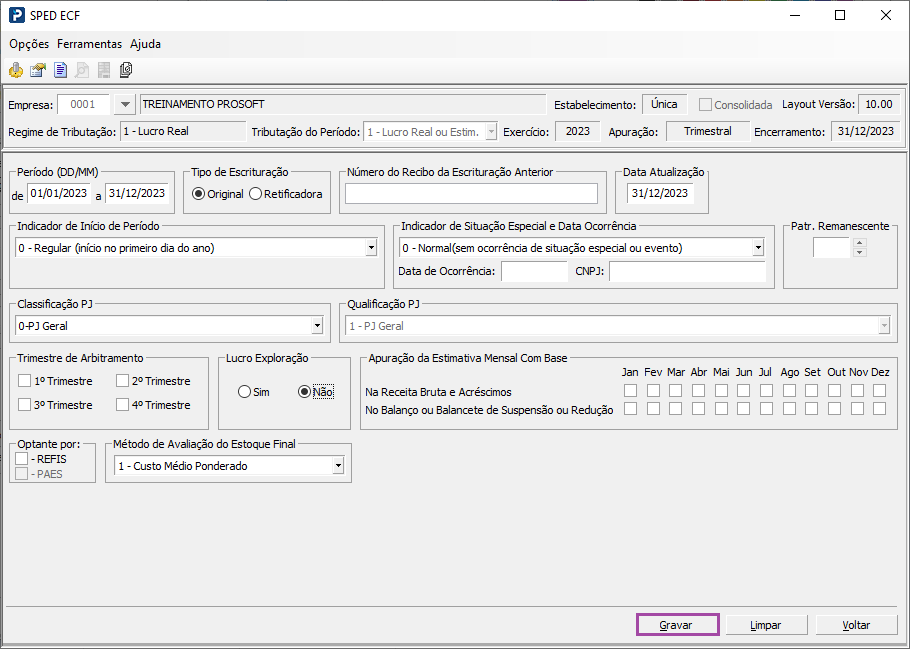910x649 pixels.
Task: Click the stacked-documents toolbar icon
Action: (x=126, y=70)
